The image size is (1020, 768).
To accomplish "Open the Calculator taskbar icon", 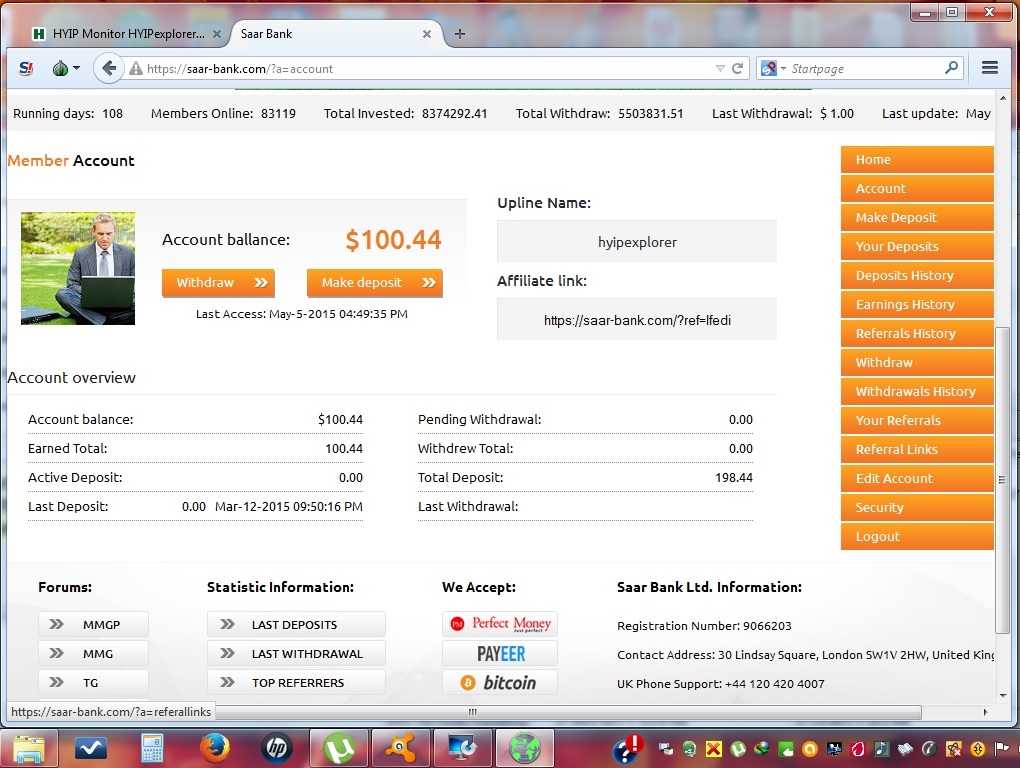I will pos(152,747).
